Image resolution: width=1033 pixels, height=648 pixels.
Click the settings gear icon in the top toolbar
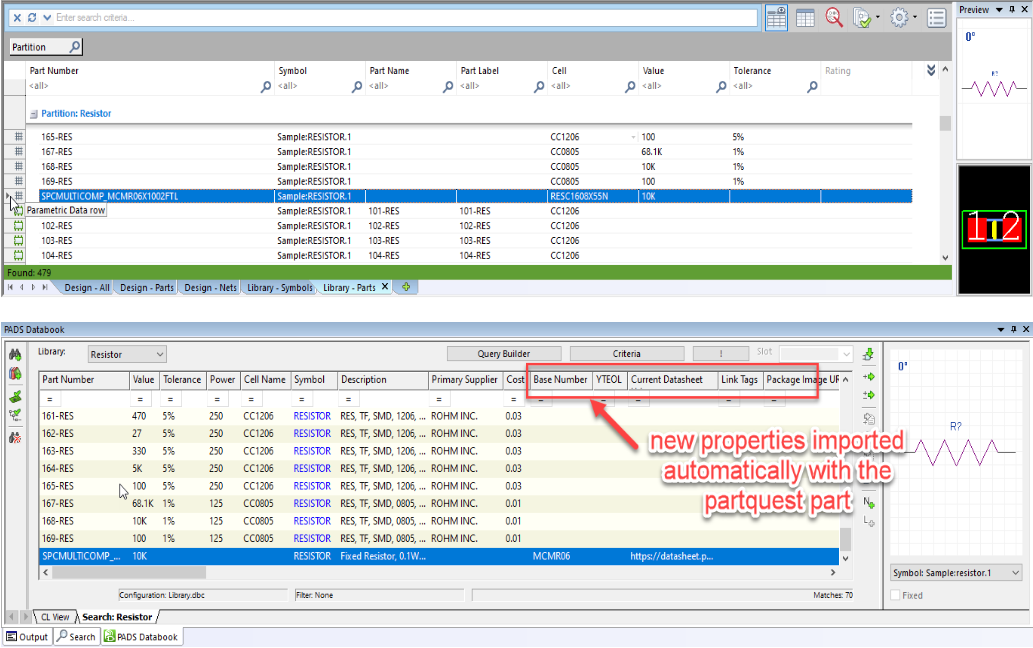coord(899,17)
